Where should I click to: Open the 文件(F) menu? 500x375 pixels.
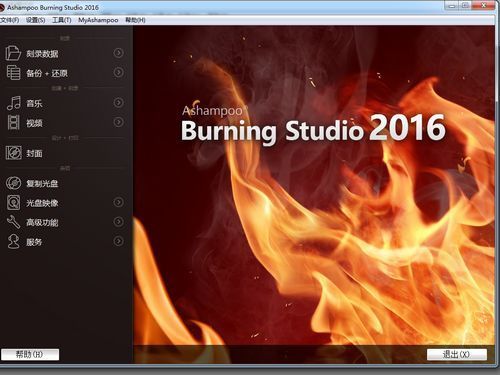click(9, 20)
